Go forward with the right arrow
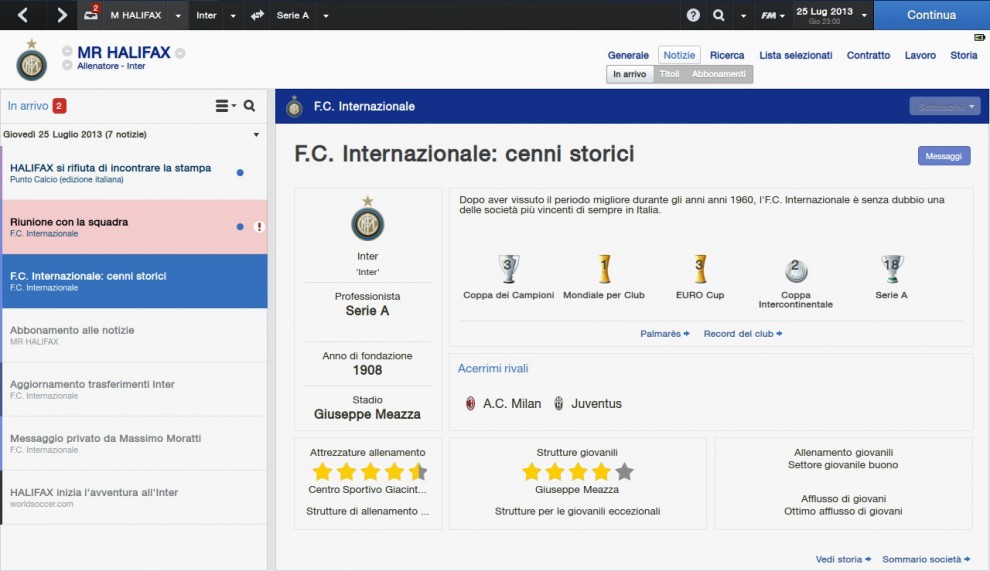 61,15
